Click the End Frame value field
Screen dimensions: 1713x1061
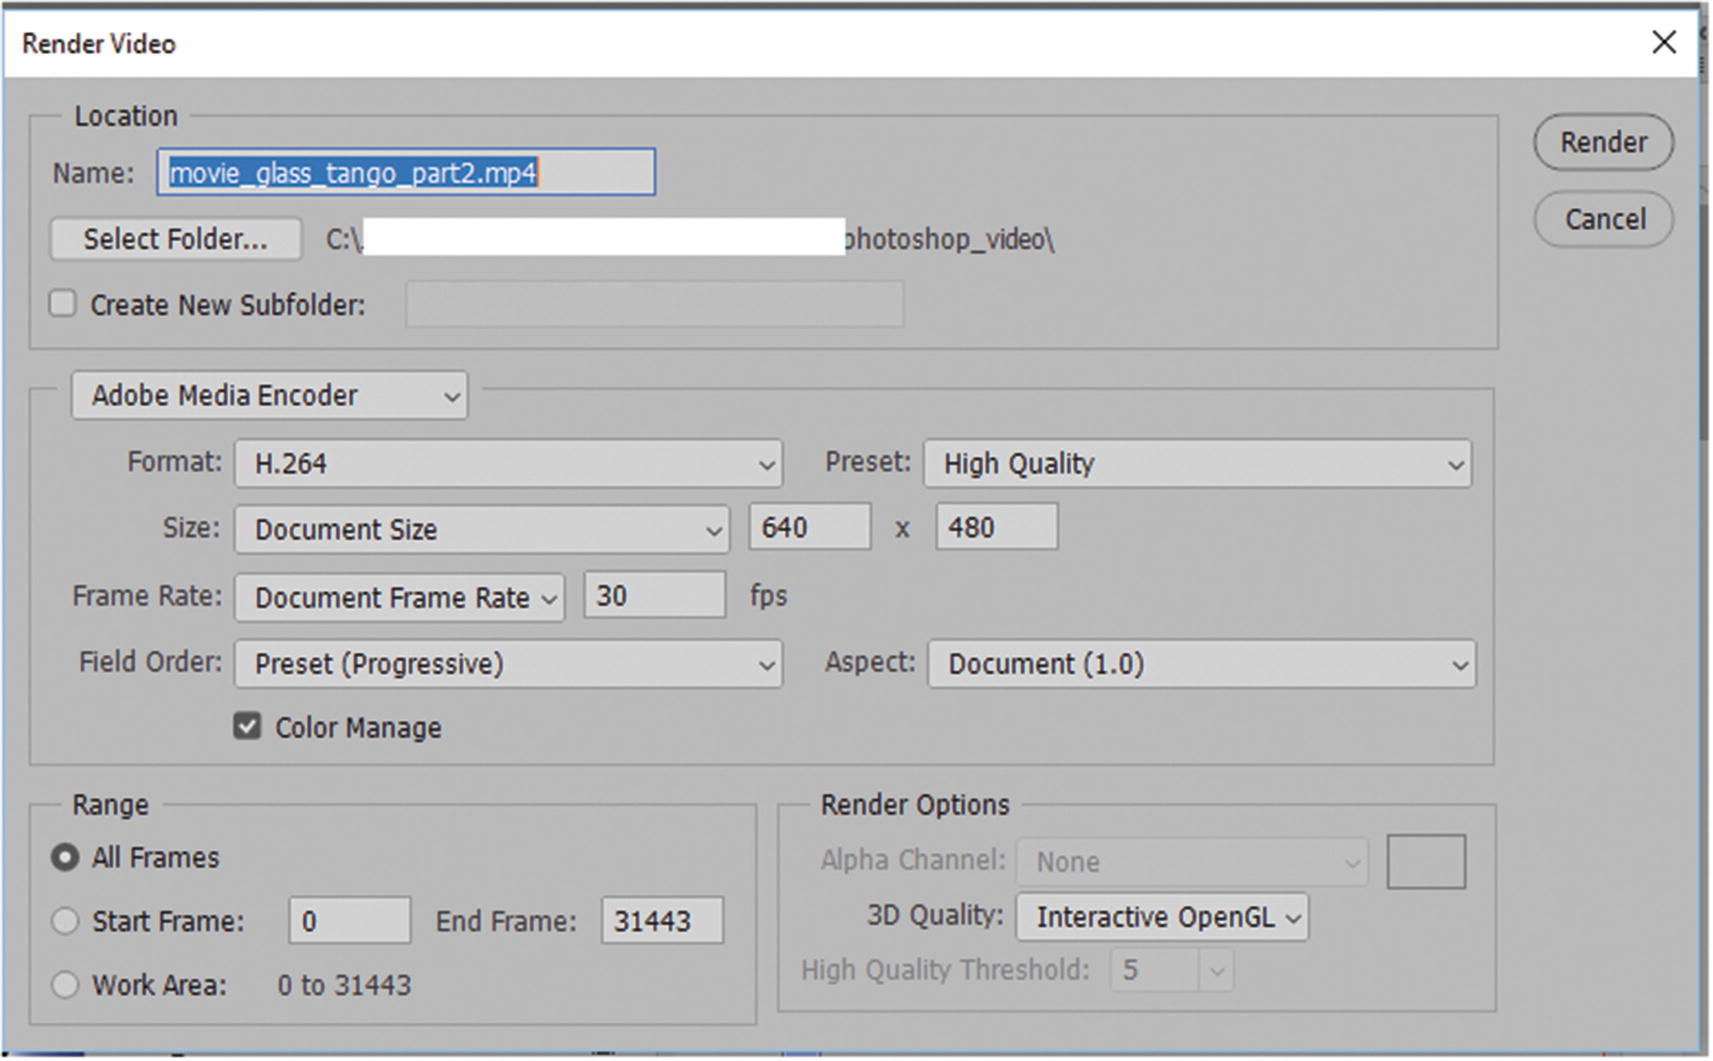coord(662,920)
